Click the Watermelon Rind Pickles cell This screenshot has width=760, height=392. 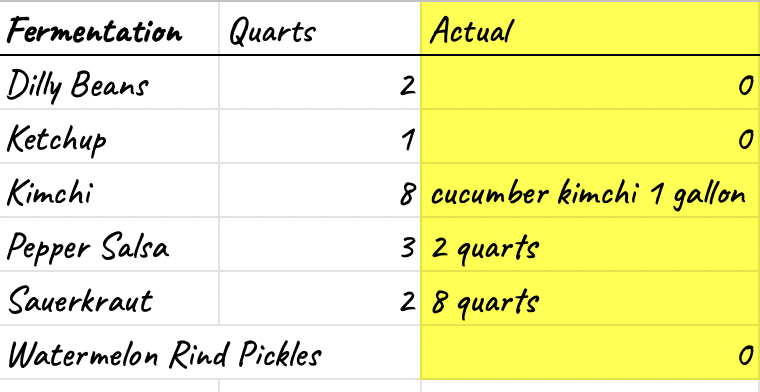click(210, 353)
